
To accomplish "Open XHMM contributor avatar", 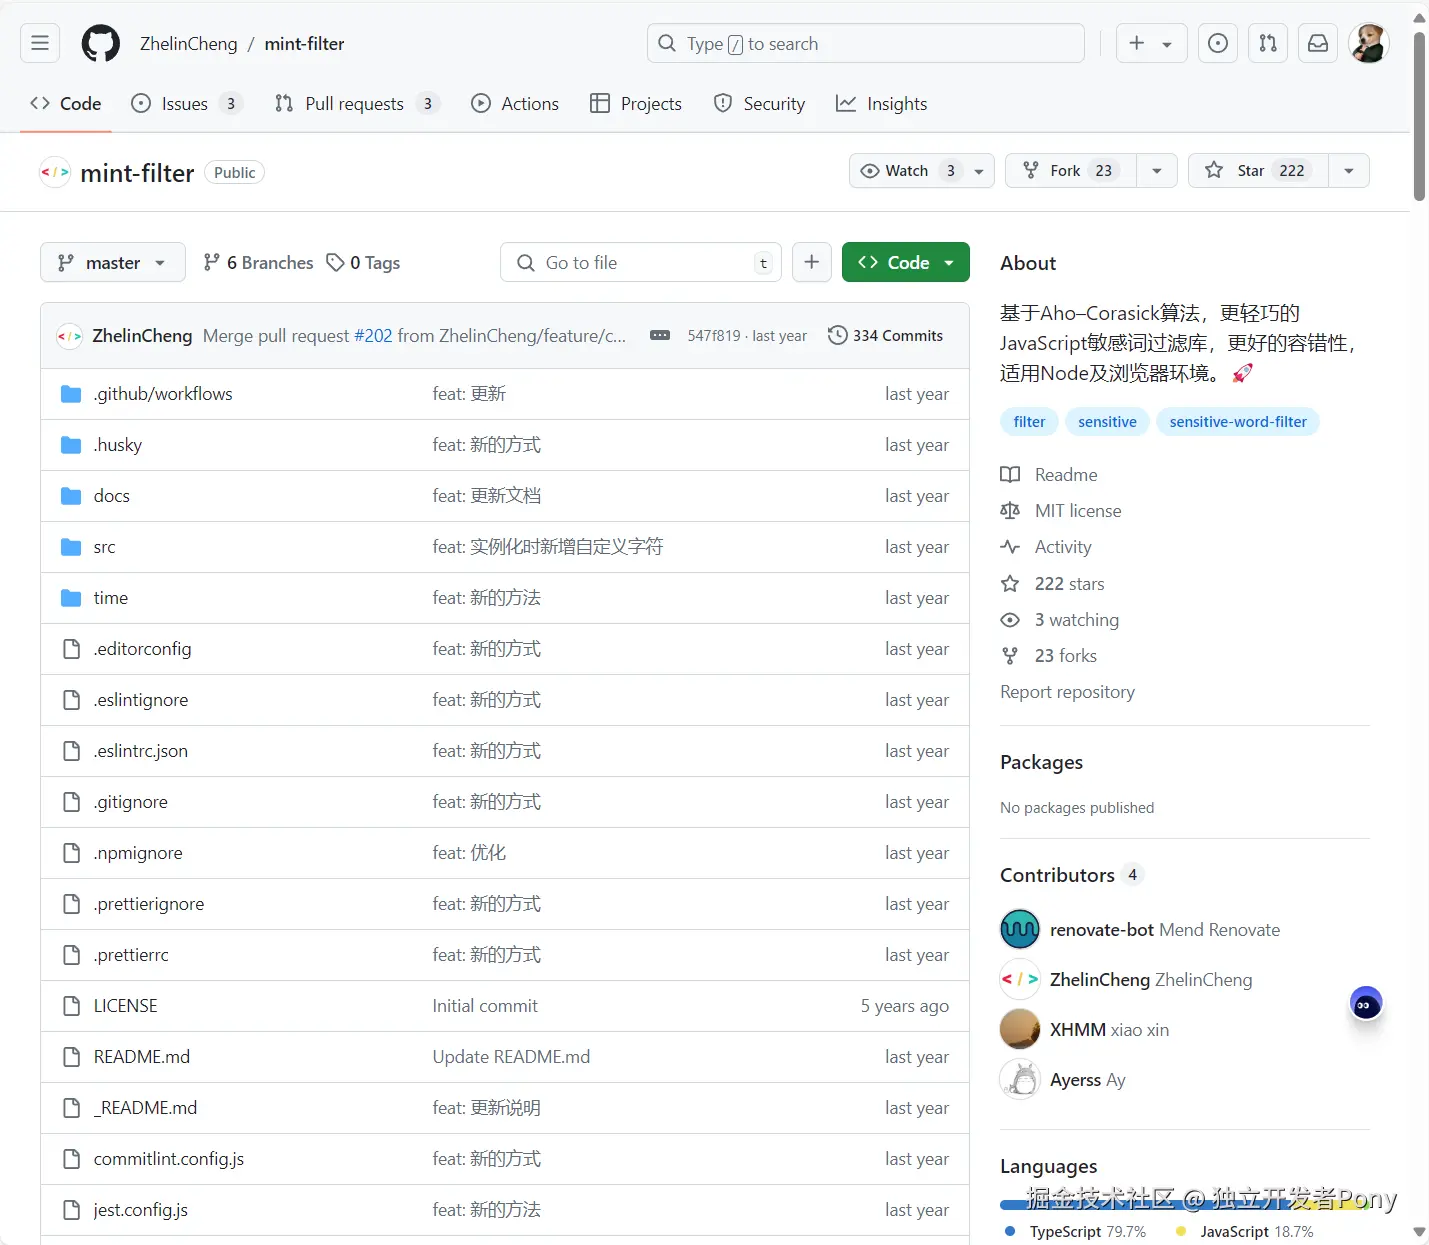I will click(1020, 1030).
